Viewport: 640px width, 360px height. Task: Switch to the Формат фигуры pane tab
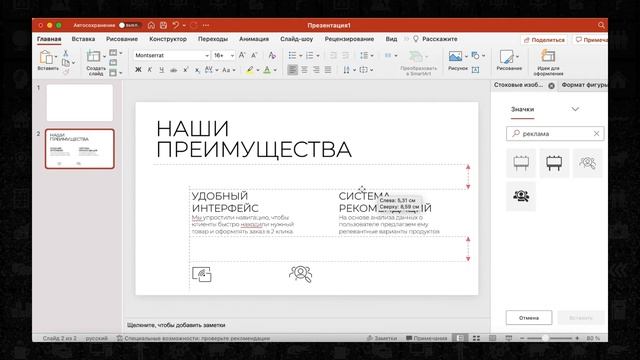(584, 85)
